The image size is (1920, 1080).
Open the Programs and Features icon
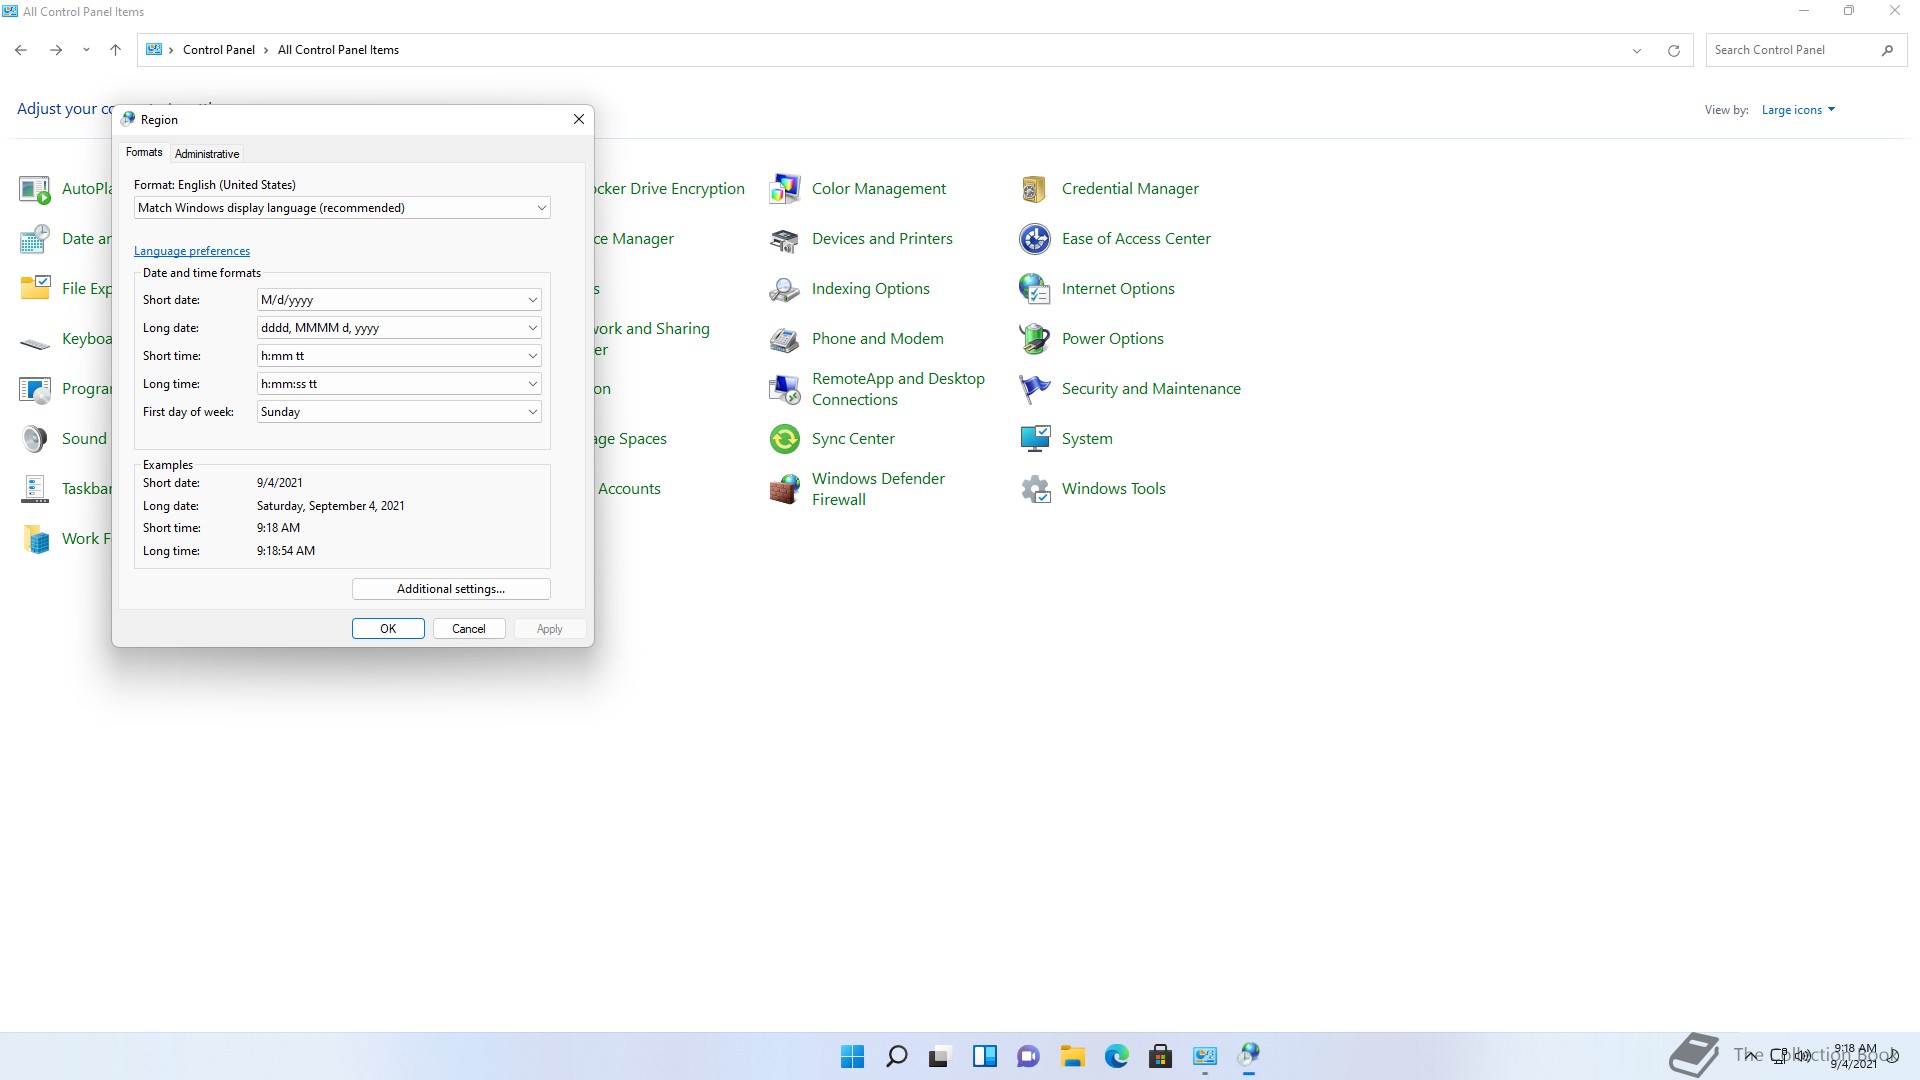(35, 389)
